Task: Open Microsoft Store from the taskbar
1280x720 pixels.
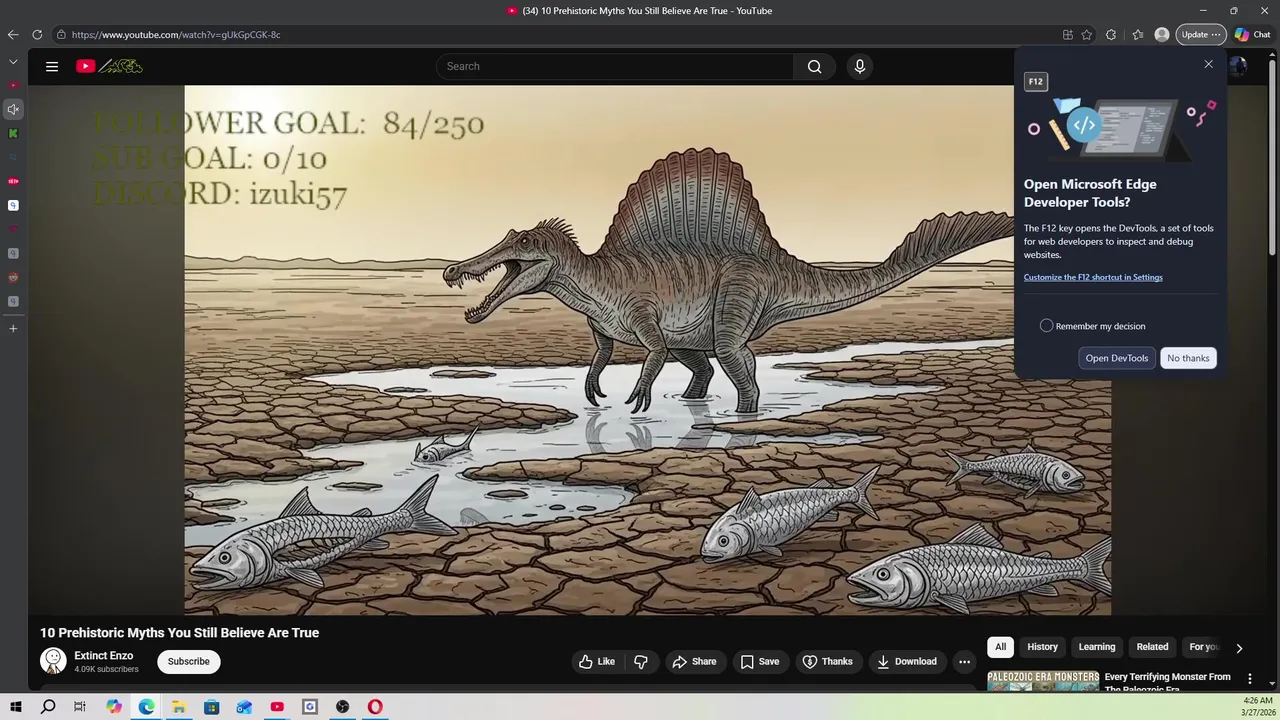Action: 212,707
